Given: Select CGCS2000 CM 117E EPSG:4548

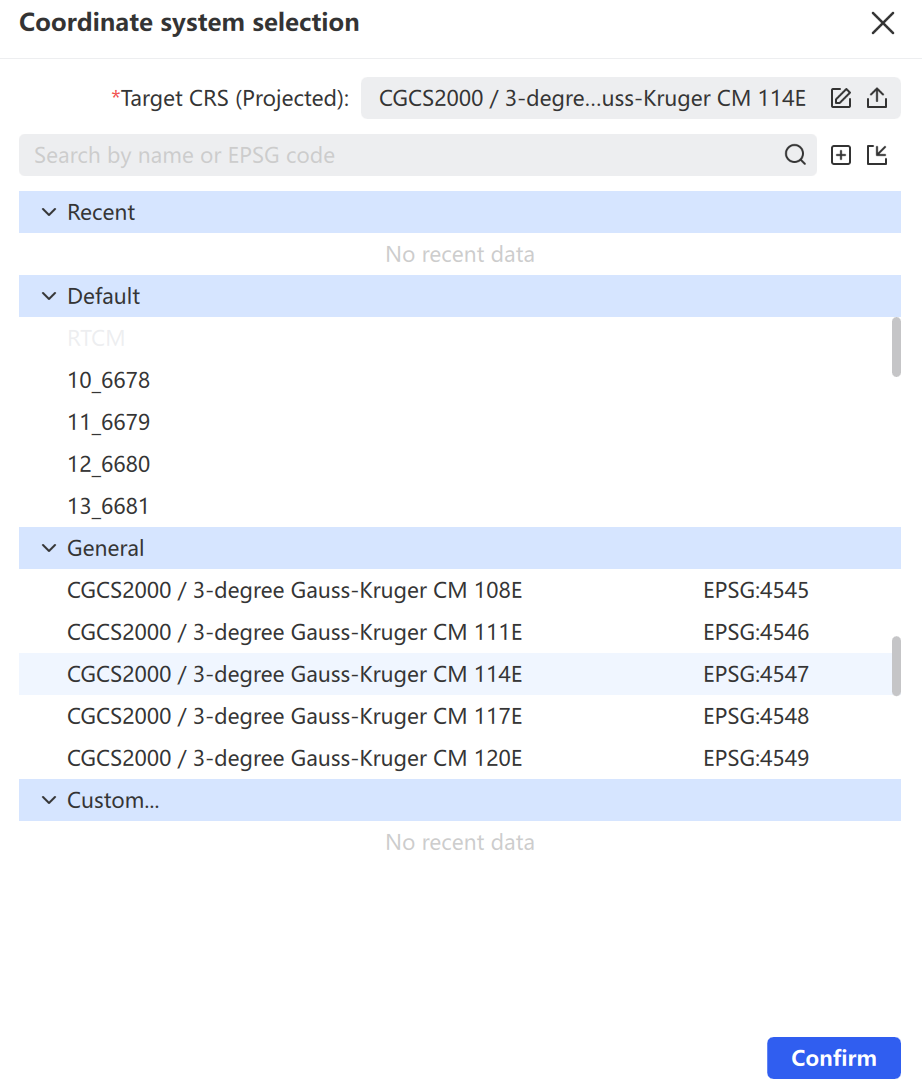Looking at the screenshot, I should point(455,716).
